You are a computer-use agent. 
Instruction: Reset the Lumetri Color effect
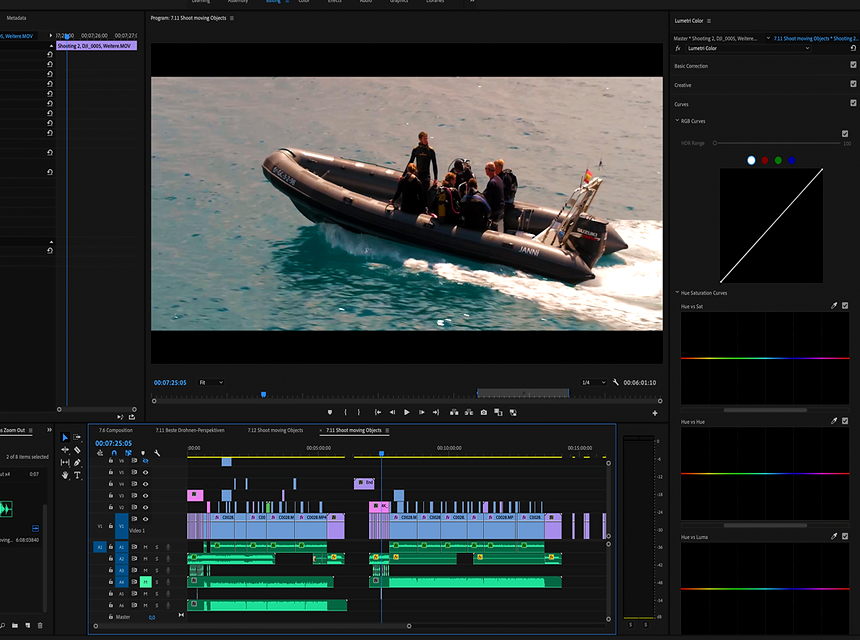click(853, 48)
